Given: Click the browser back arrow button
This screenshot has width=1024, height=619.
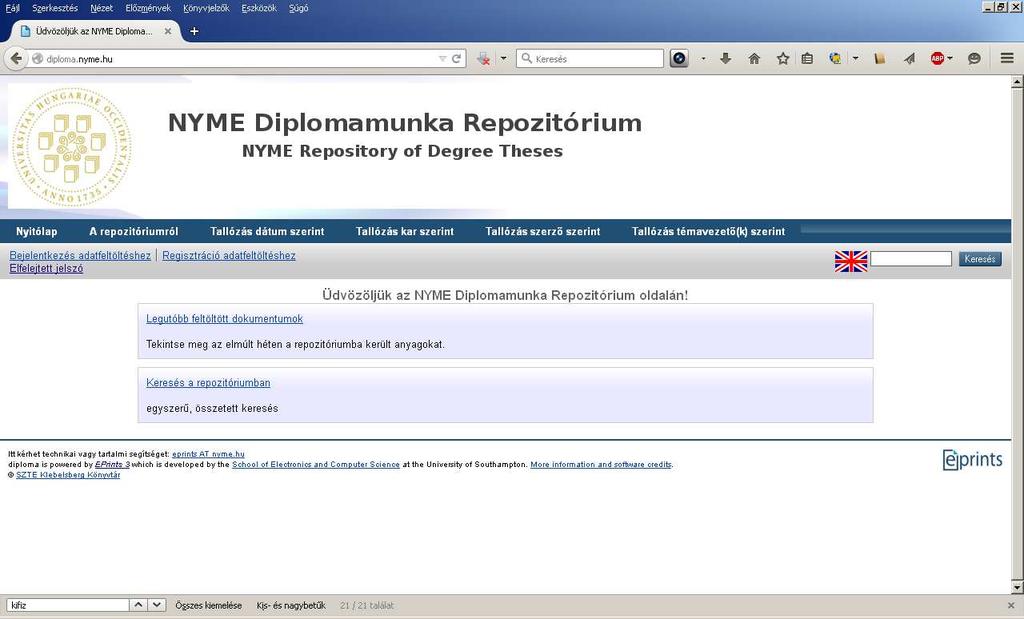Looking at the screenshot, I should [x=16, y=59].
